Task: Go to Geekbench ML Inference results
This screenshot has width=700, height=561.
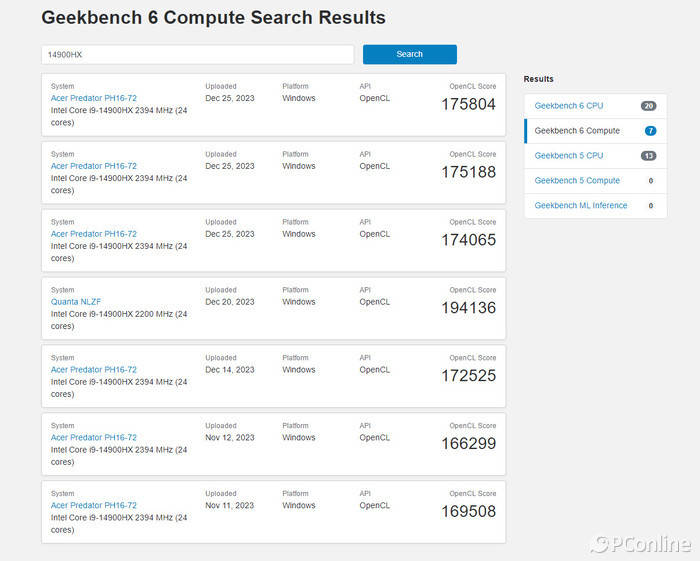Action: pos(581,206)
